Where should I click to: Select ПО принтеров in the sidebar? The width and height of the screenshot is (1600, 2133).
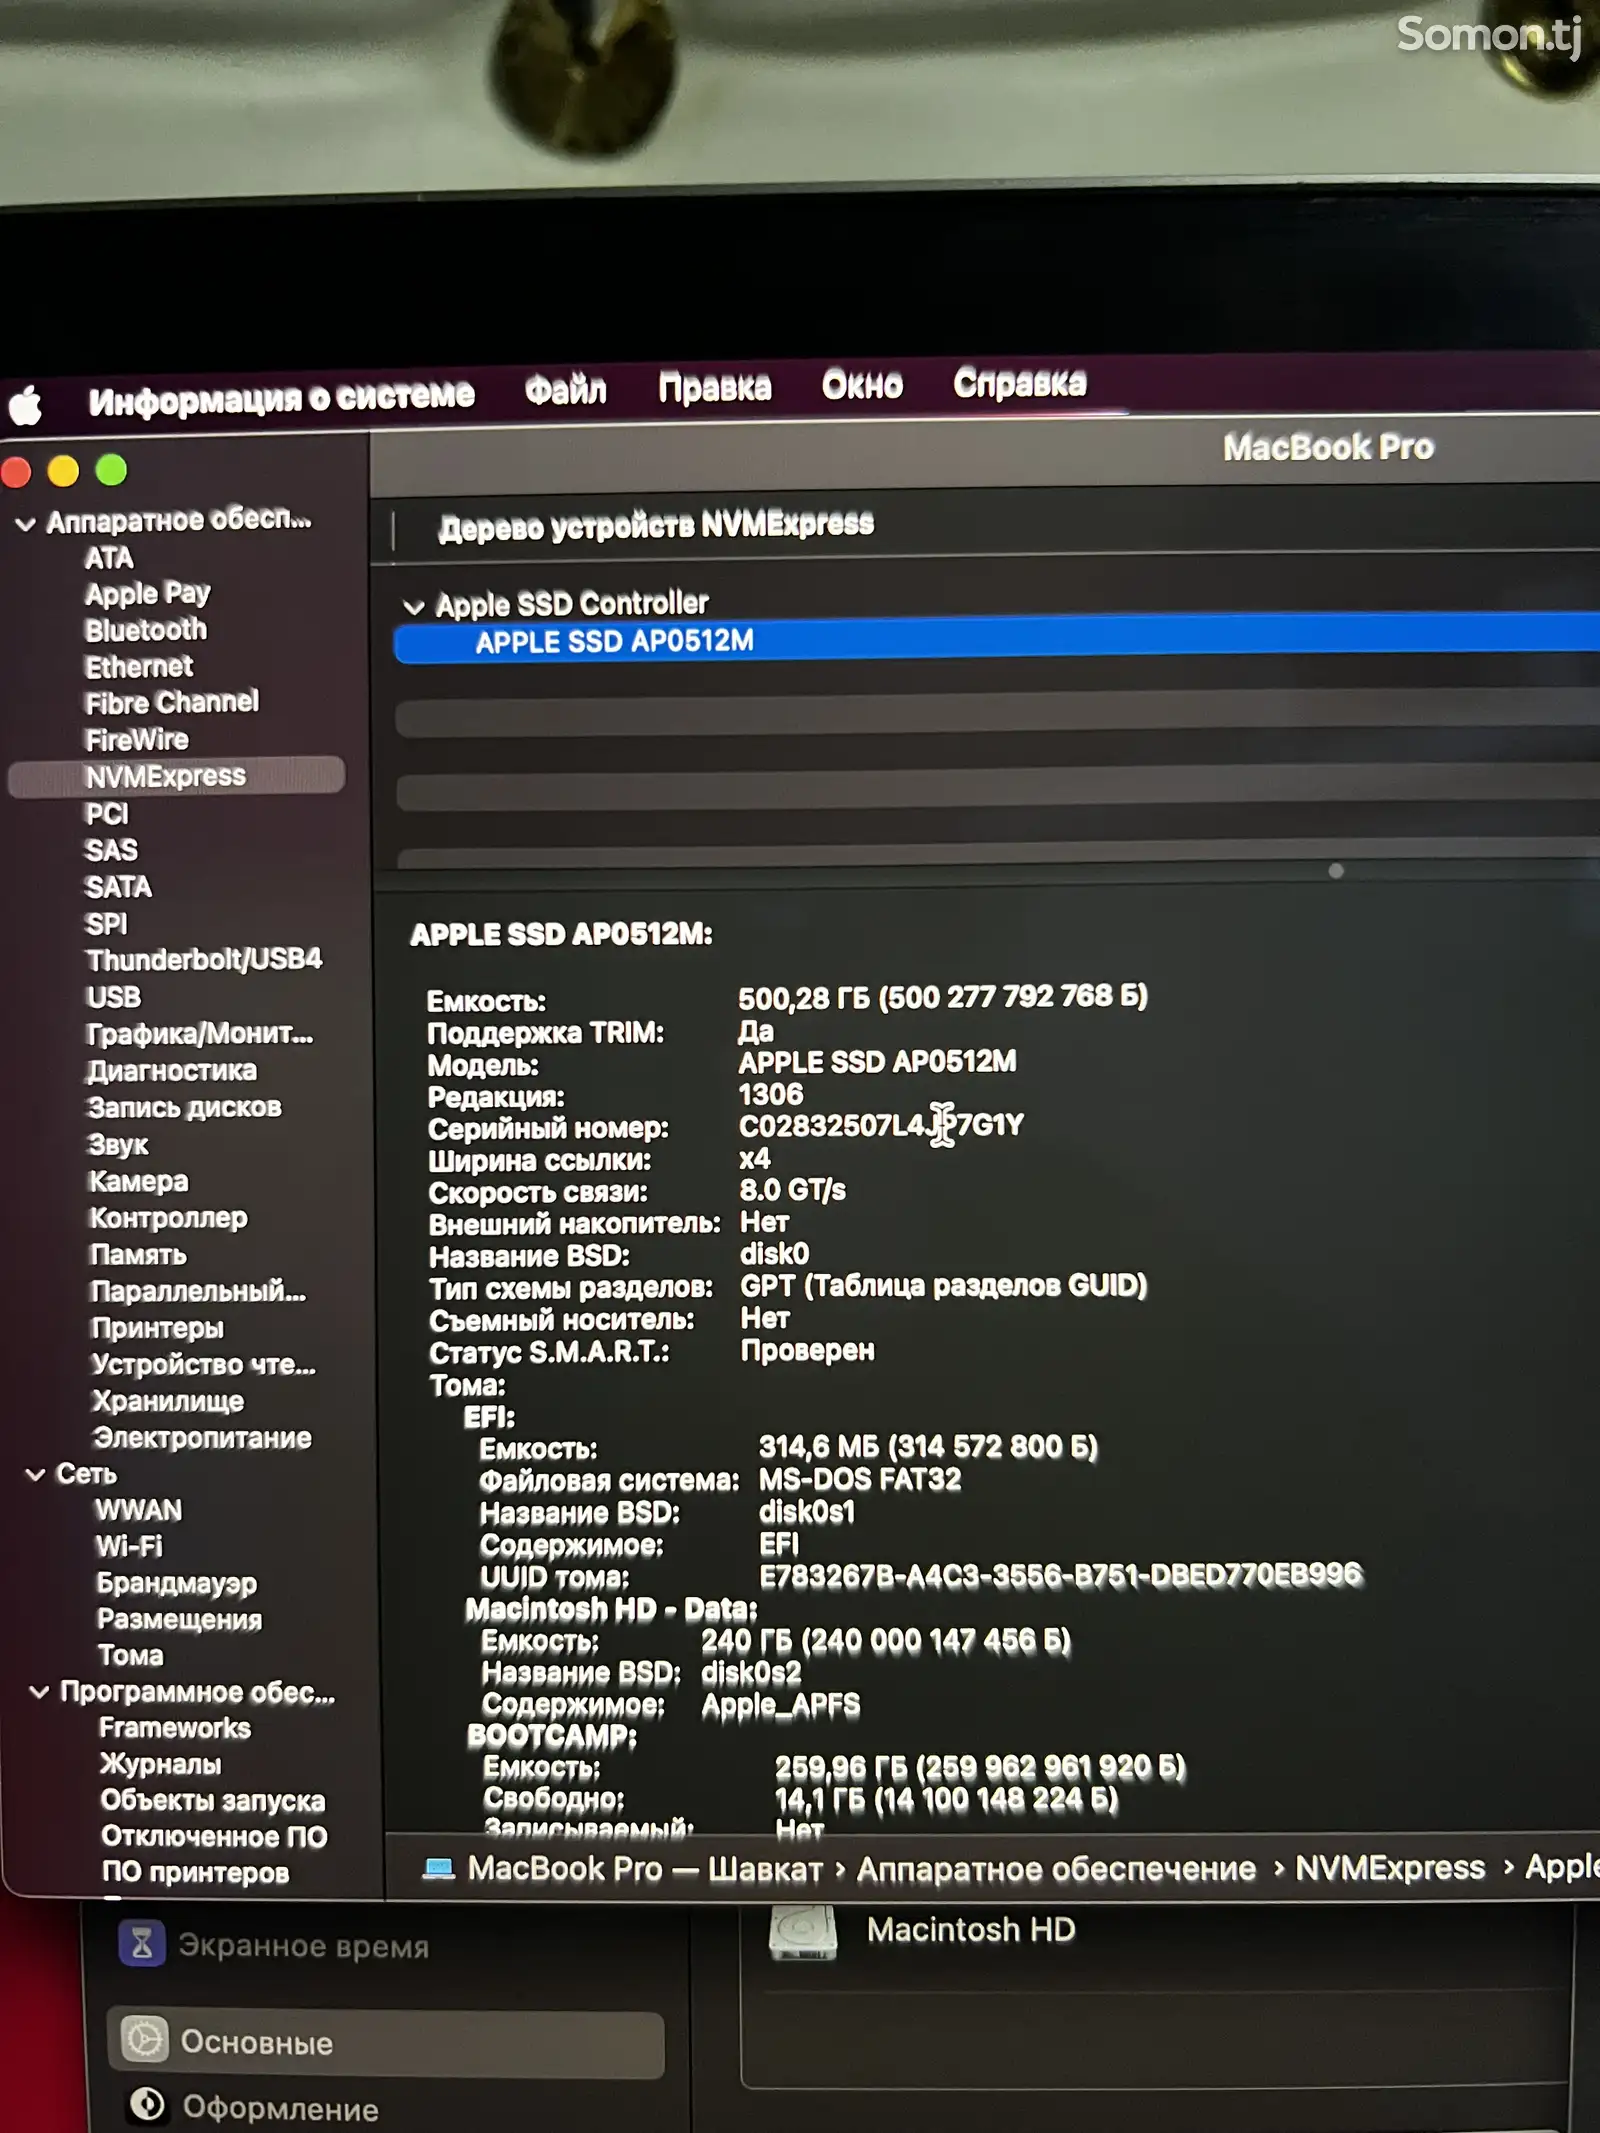(x=196, y=1873)
